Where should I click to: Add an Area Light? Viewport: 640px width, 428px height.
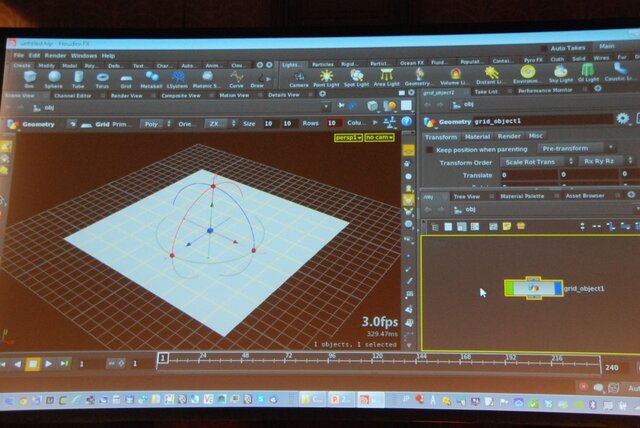pos(386,77)
